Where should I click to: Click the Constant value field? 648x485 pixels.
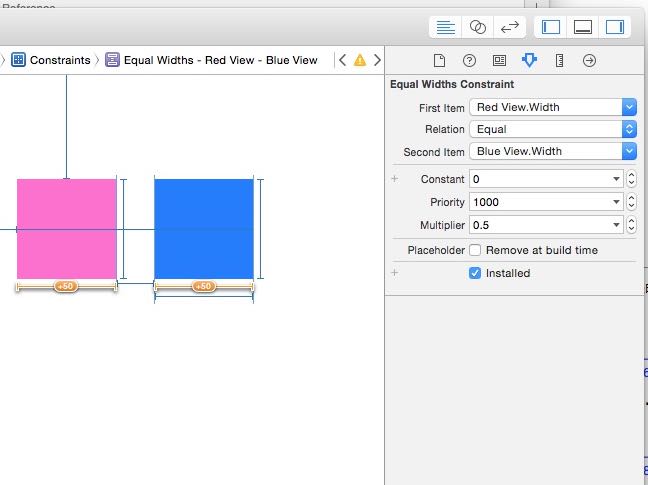pyautogui.click(x=539, y=179)
